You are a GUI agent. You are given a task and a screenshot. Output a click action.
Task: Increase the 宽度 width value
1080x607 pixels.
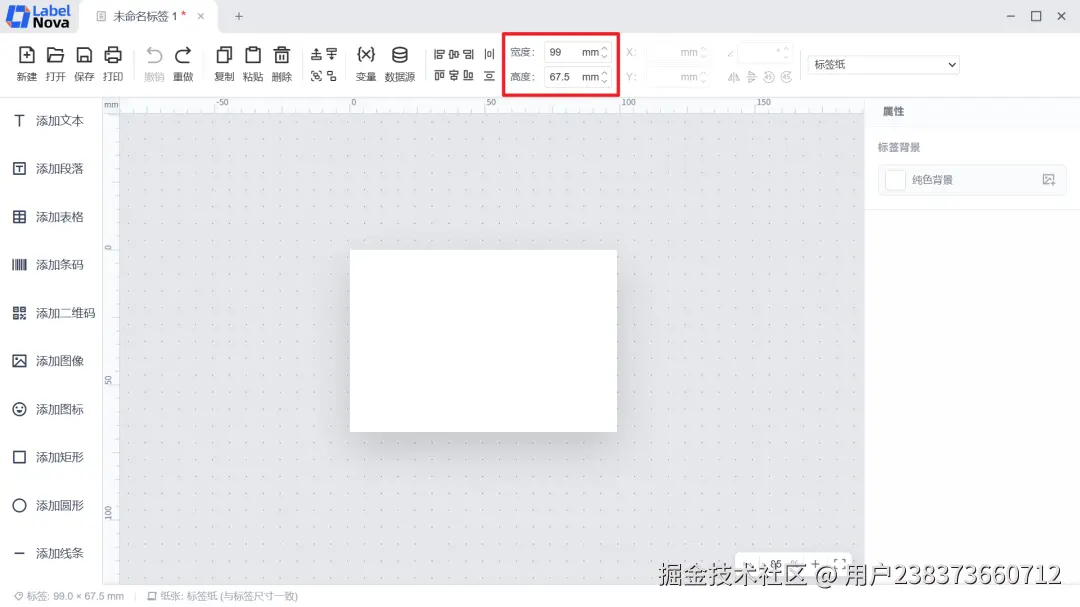[604, 49]
